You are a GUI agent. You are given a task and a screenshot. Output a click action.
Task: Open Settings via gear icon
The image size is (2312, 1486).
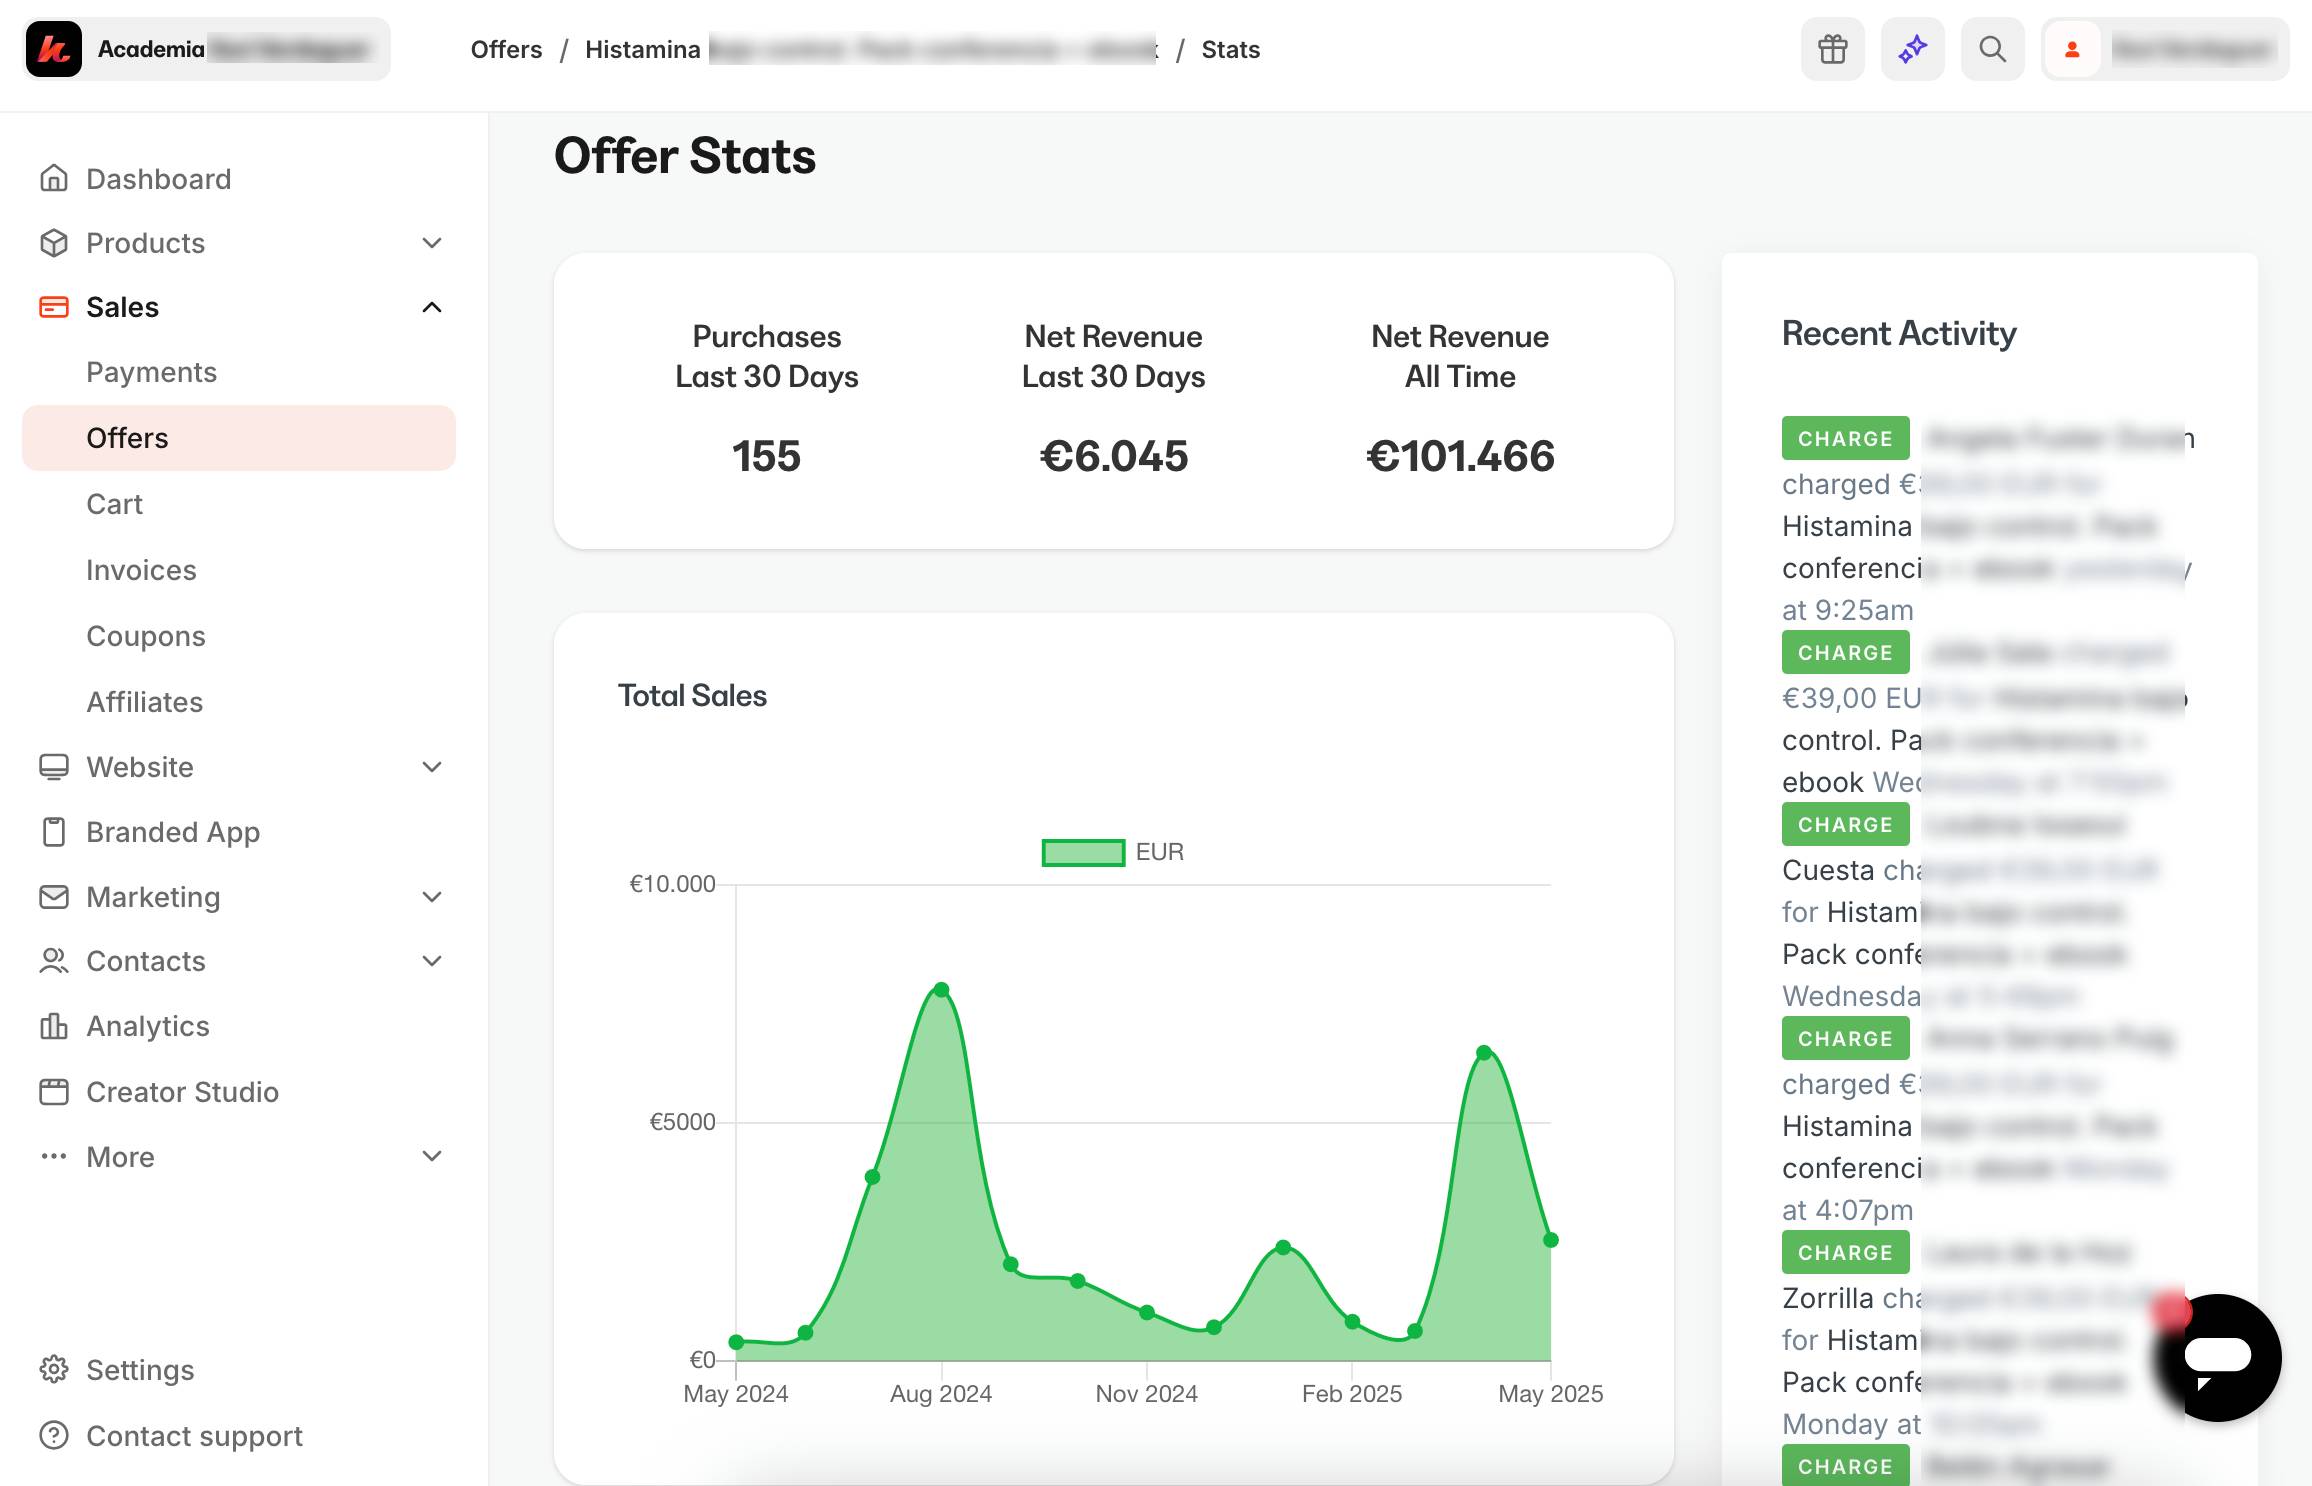click(54, 1369)
